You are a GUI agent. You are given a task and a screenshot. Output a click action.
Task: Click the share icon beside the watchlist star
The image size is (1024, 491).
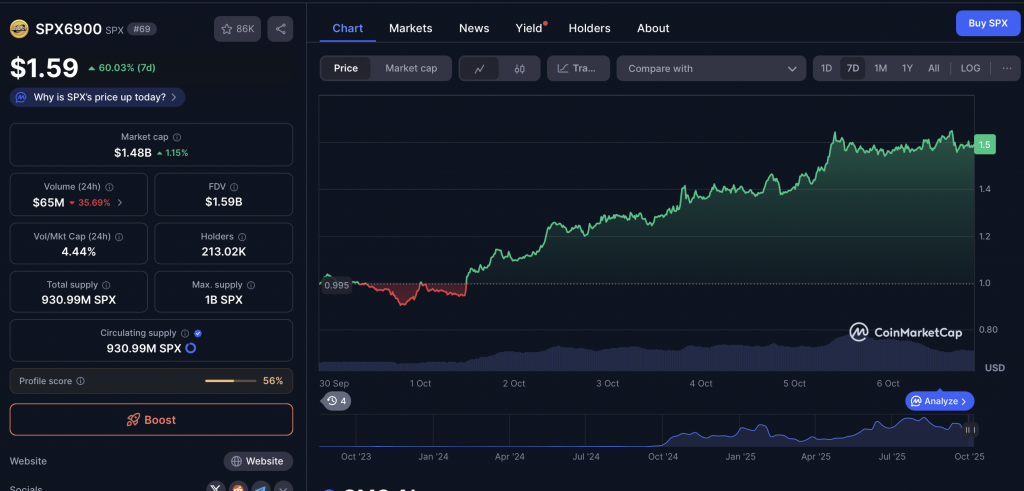coord(281,30)
